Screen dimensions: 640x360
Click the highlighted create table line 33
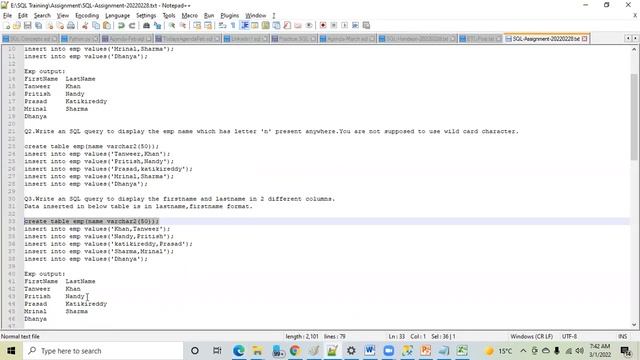click(91, 221)
